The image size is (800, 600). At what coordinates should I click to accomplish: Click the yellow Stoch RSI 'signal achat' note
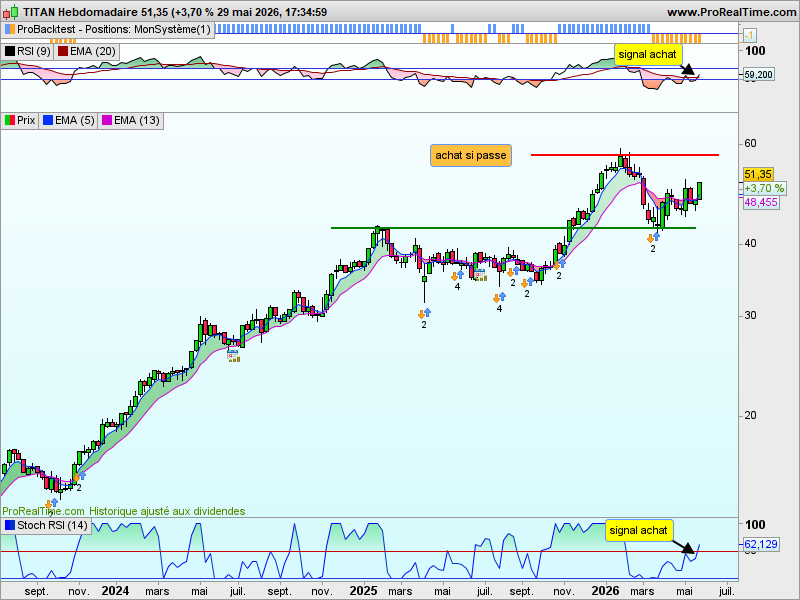click(638, 531)
